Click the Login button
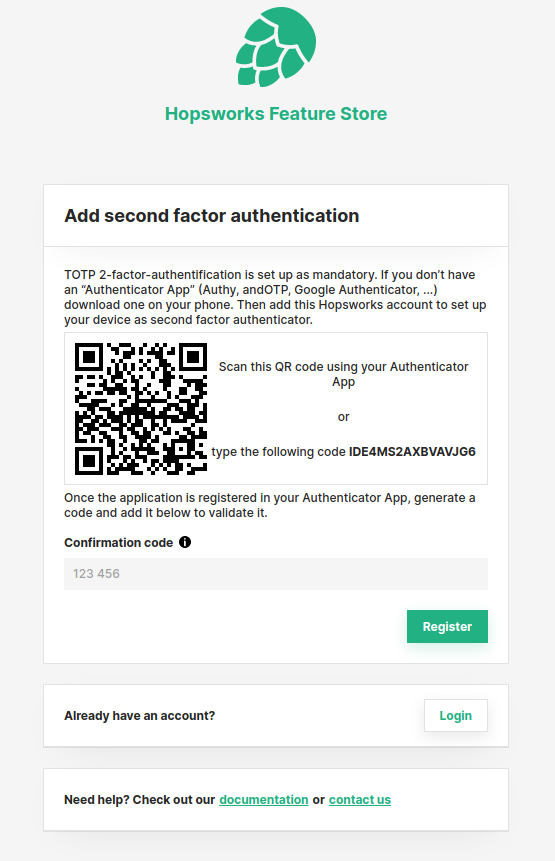 pos(456,715)
